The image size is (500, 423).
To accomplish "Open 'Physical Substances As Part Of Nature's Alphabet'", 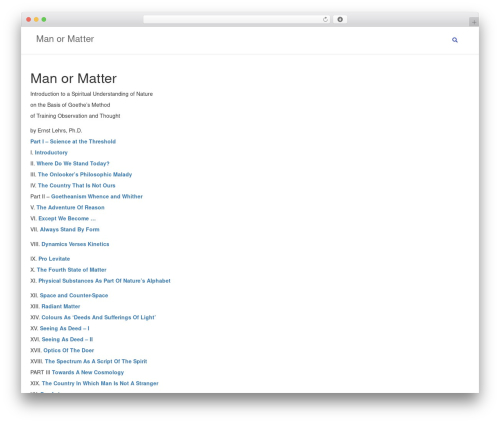I will tap(104, 281).
